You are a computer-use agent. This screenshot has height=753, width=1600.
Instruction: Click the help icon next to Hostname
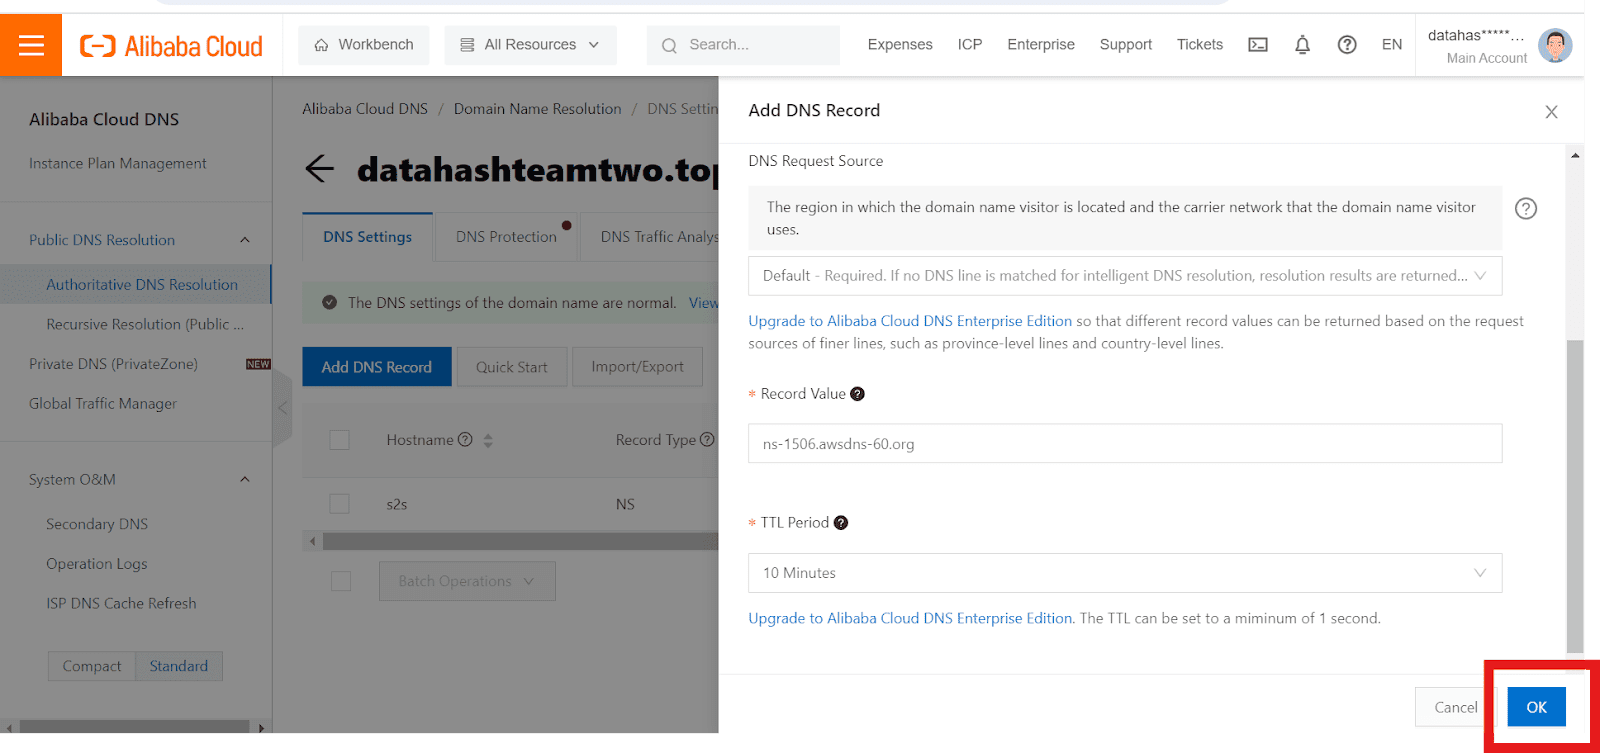click(465, 440)
